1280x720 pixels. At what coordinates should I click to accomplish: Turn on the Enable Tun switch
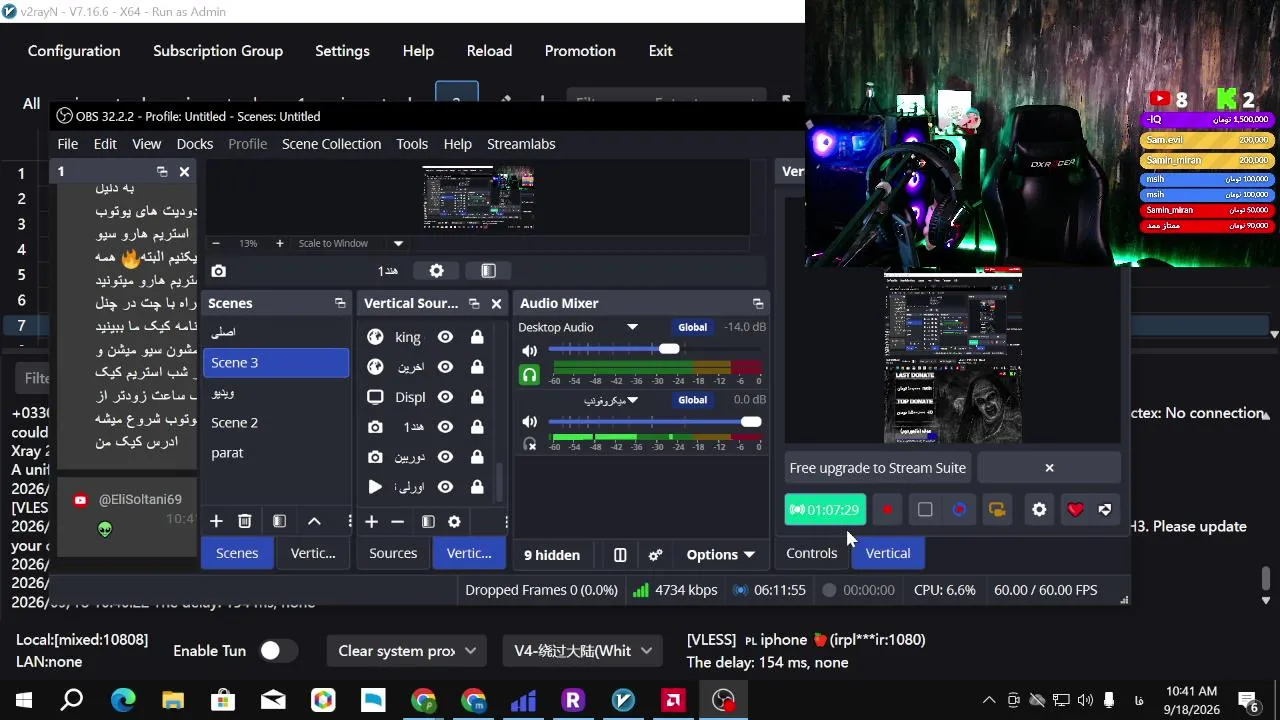tap(278, 651)
